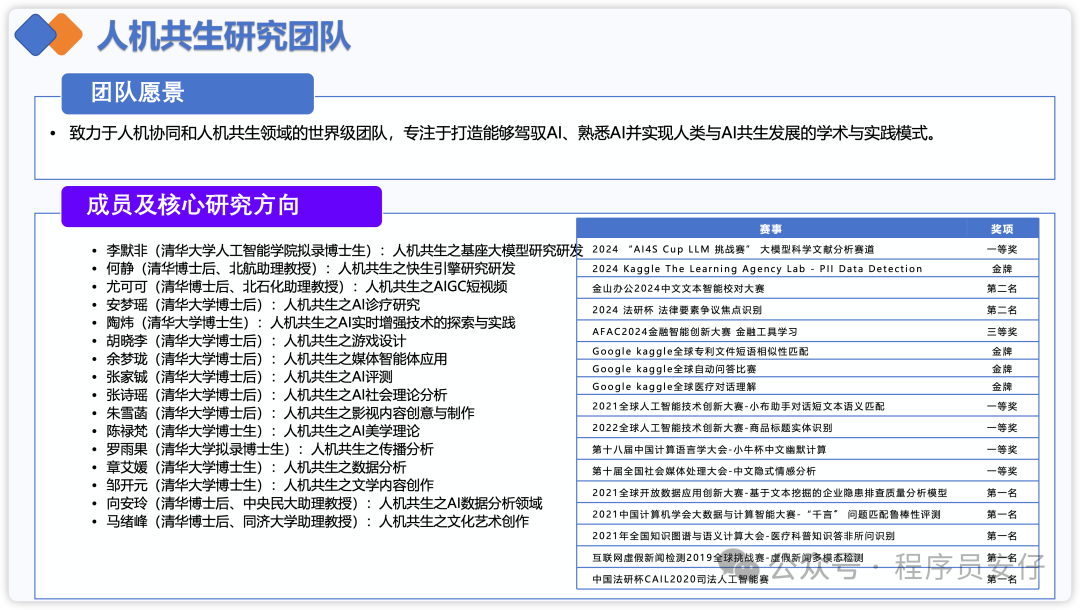Click the 奖项 table column header
This screenshot has width=1080, height=610.
(x=1002, y=229)
